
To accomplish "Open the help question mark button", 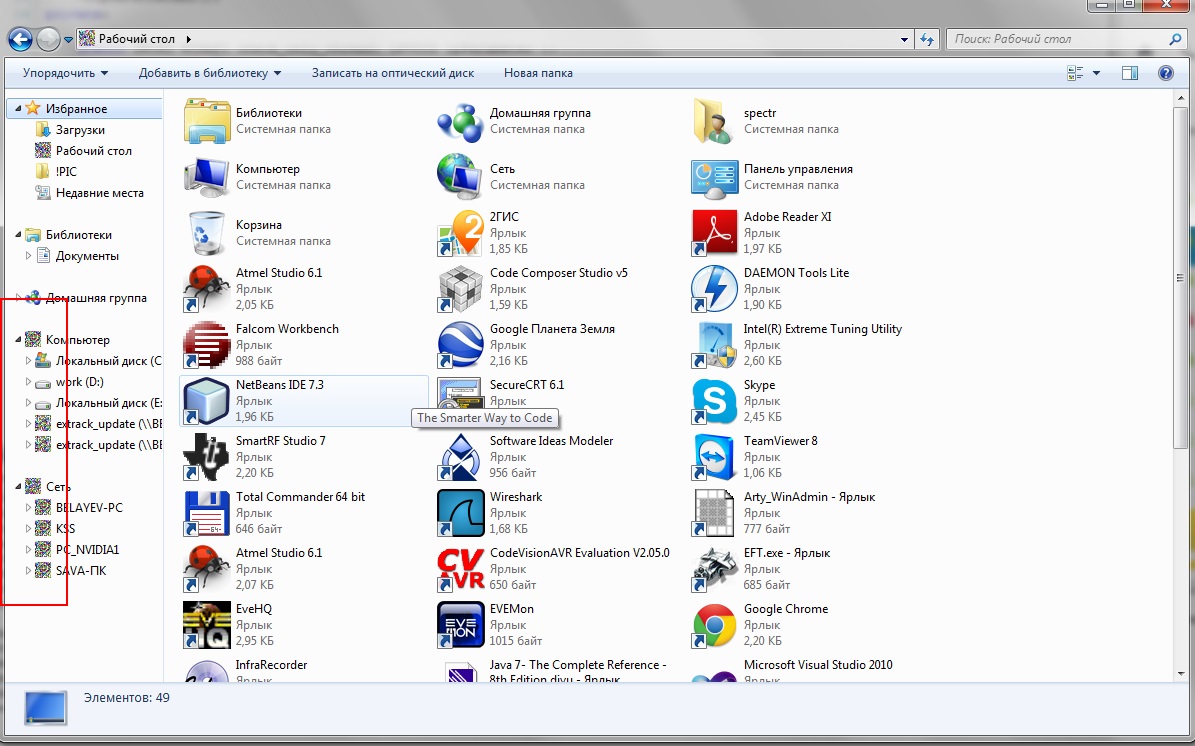I will 1165,73.
